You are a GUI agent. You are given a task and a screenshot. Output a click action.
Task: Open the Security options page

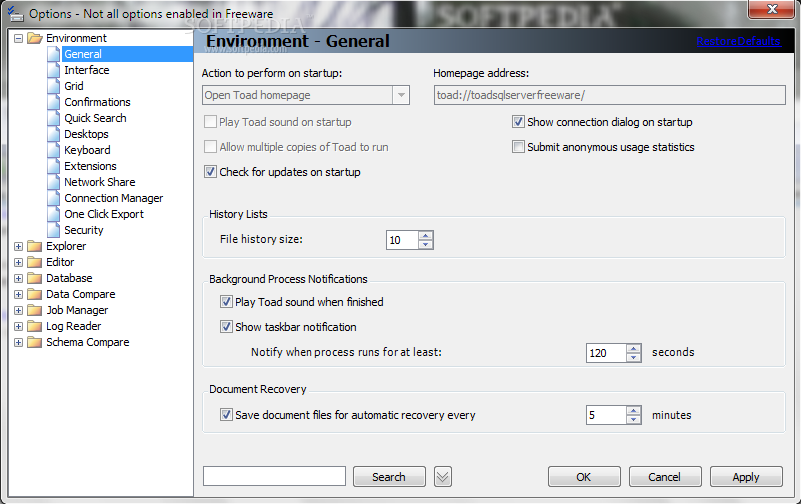coord(84,230)
